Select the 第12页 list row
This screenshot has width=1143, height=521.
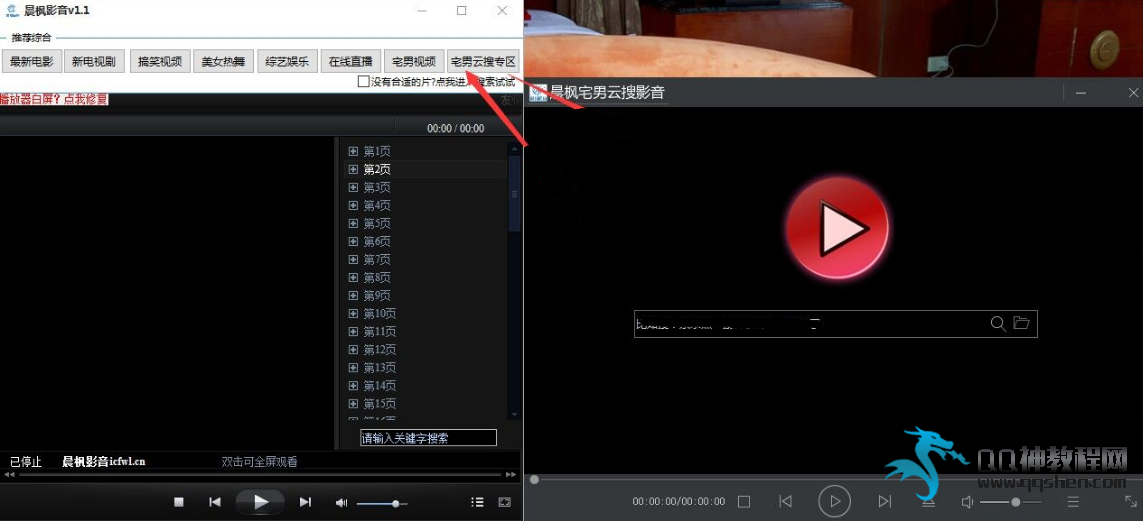click(x=426, y=350)
